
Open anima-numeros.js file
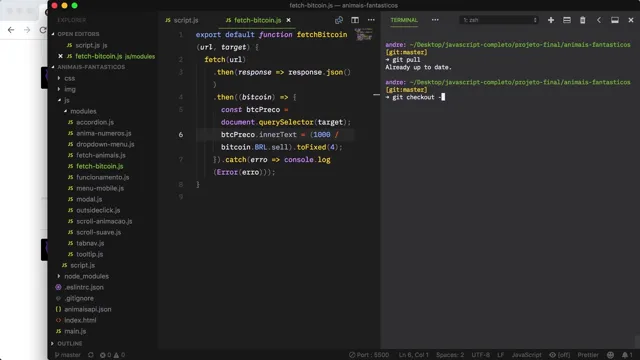[103, 133]
